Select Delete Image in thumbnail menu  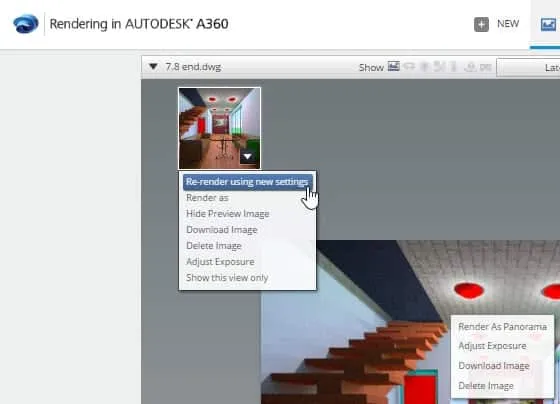(x=214, y=246)
